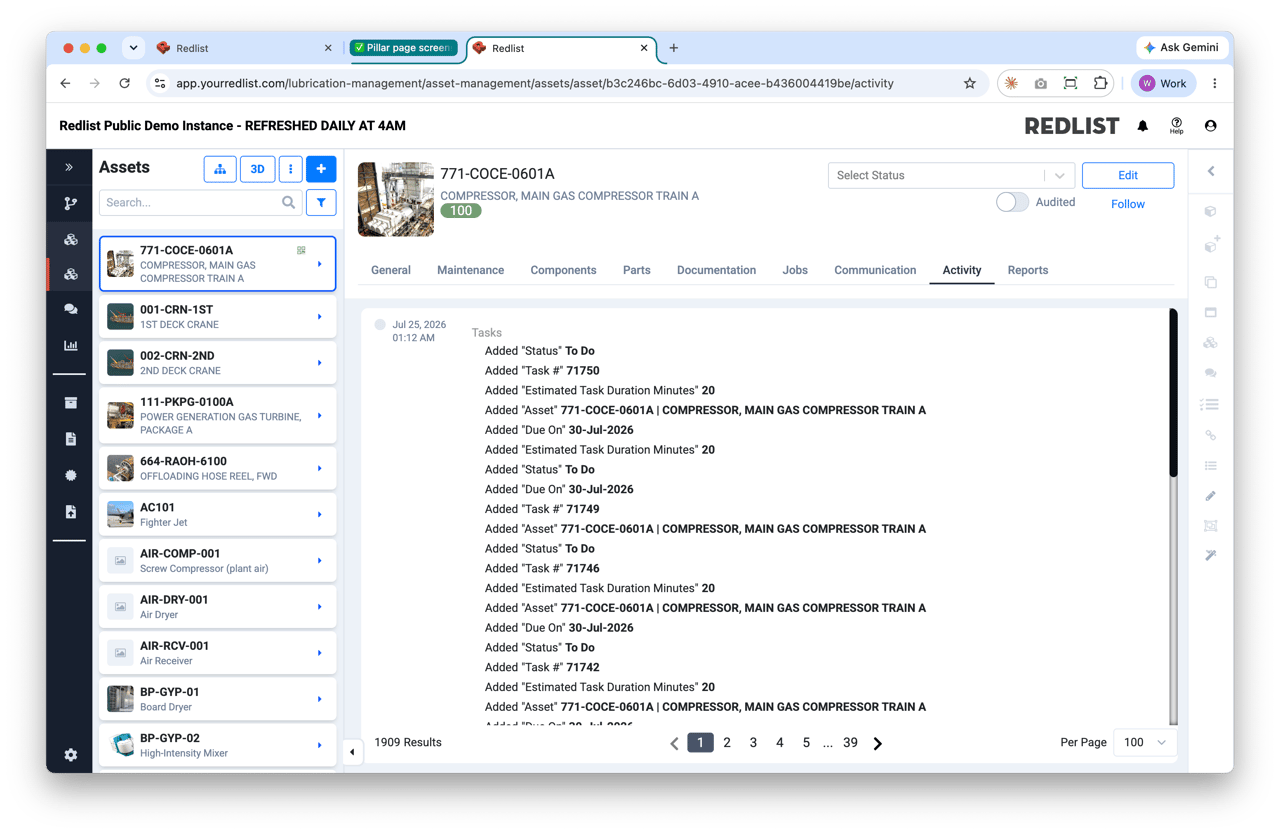The image size is (1280, 834).
Task: Open the bar chart analytics icon in sidebar
Action: pyautogui.click(x=70, y=345)
